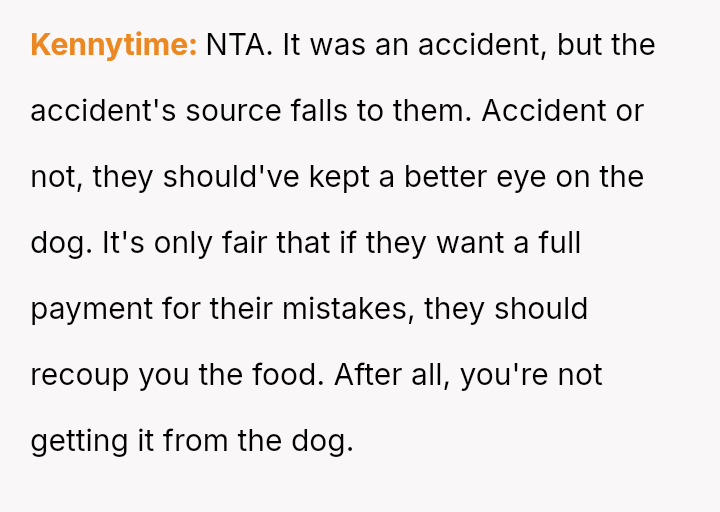Image resolution: width=720 pixels, height=512 pixels.
Task: Click the word "recoup" in the comment
Action: coord(81,375)
